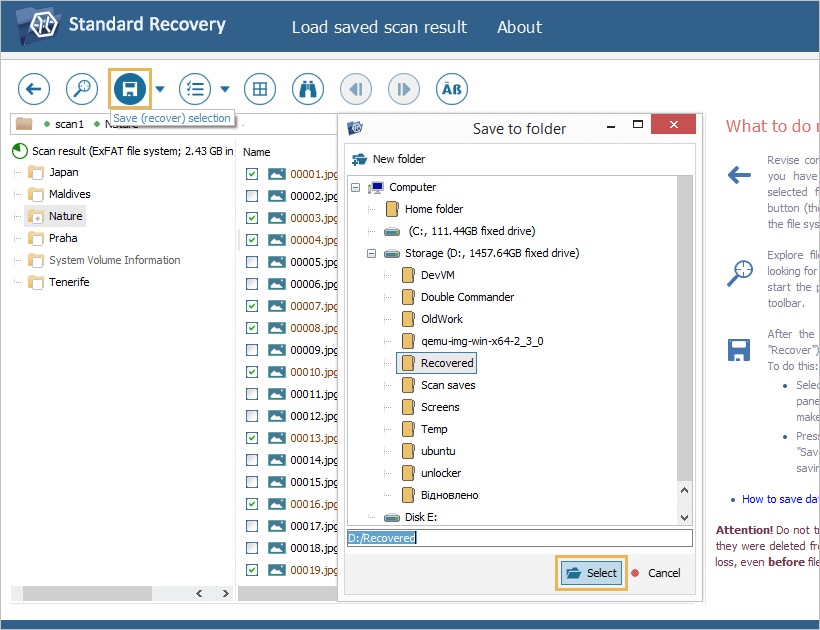
Task: Click the back arrow toolbar button
Action: 34,89
